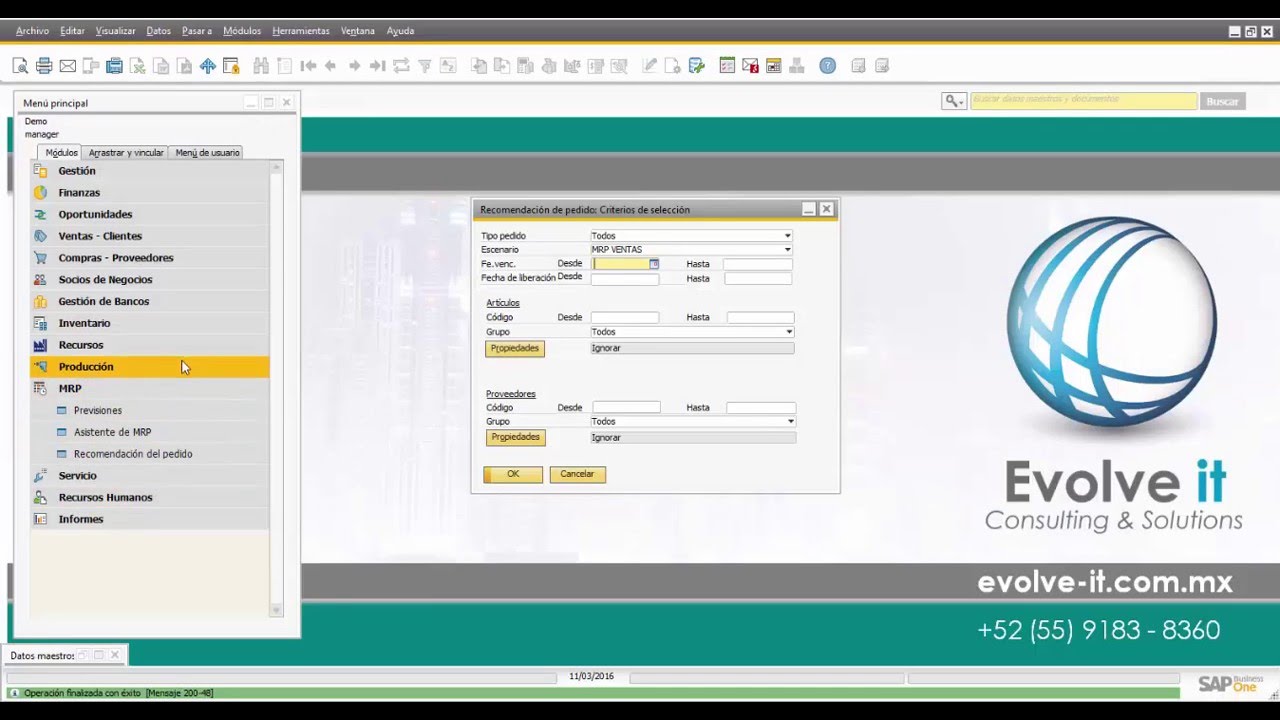This screenshot has height=720, width=1280.
Task: Open the Escenario dropdown showing MRP VENTAS
Action: (788, 250)
